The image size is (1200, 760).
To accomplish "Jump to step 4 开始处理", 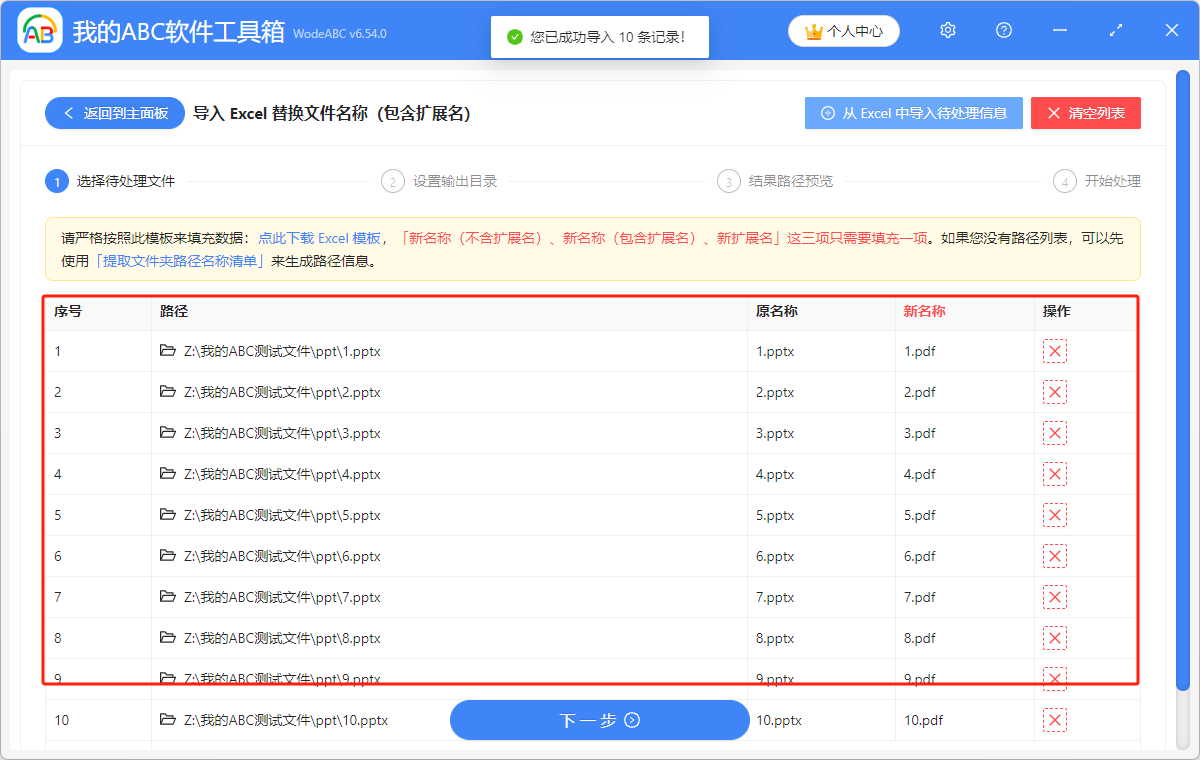I will pyautogui.click(x=1098, y=181).
